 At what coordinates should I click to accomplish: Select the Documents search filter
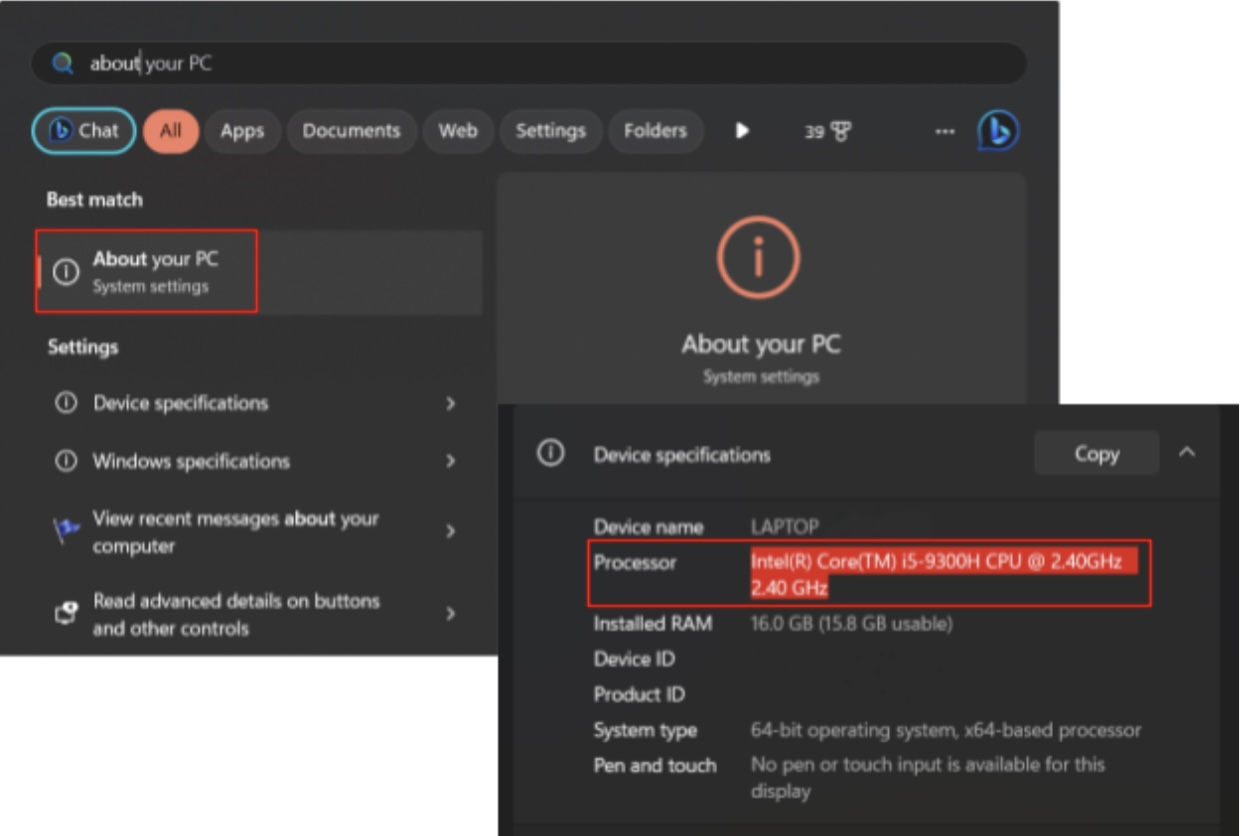(351, 130)
